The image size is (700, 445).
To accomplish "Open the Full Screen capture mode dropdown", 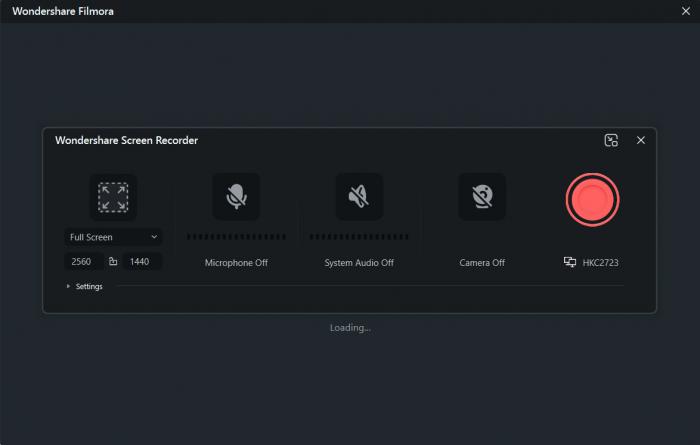I will pyautogui.click(x=113, y=237).
